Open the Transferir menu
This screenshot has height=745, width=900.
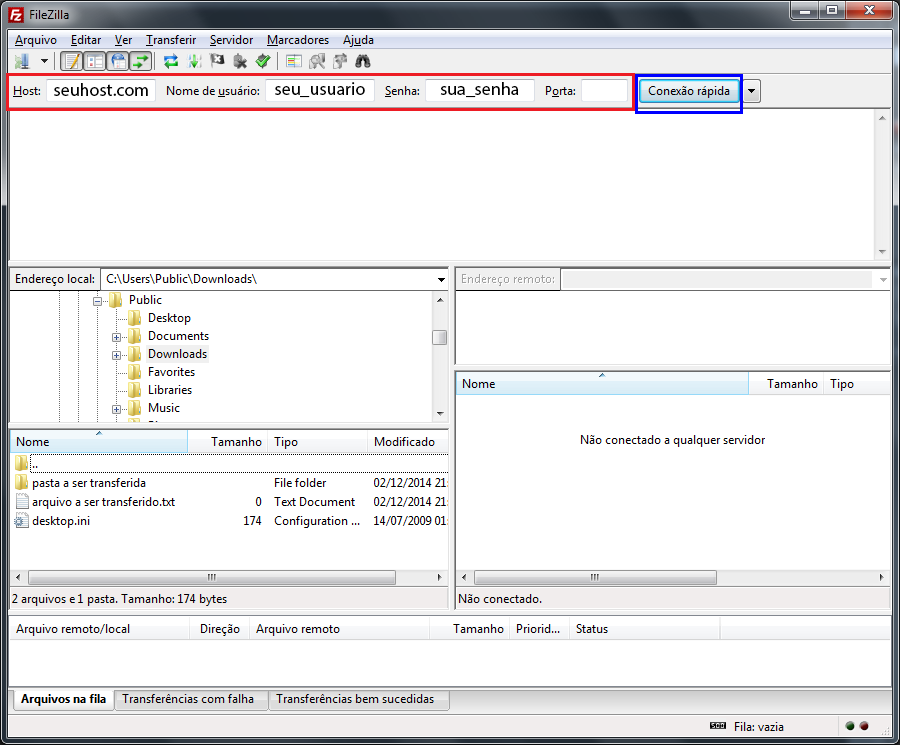coord(171,40)
